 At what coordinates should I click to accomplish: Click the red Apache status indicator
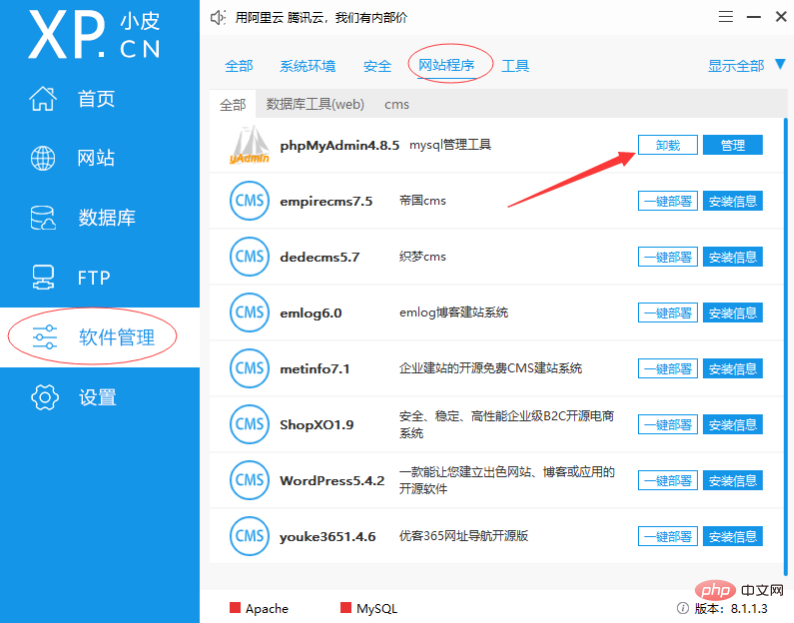(x=236, y=608)
